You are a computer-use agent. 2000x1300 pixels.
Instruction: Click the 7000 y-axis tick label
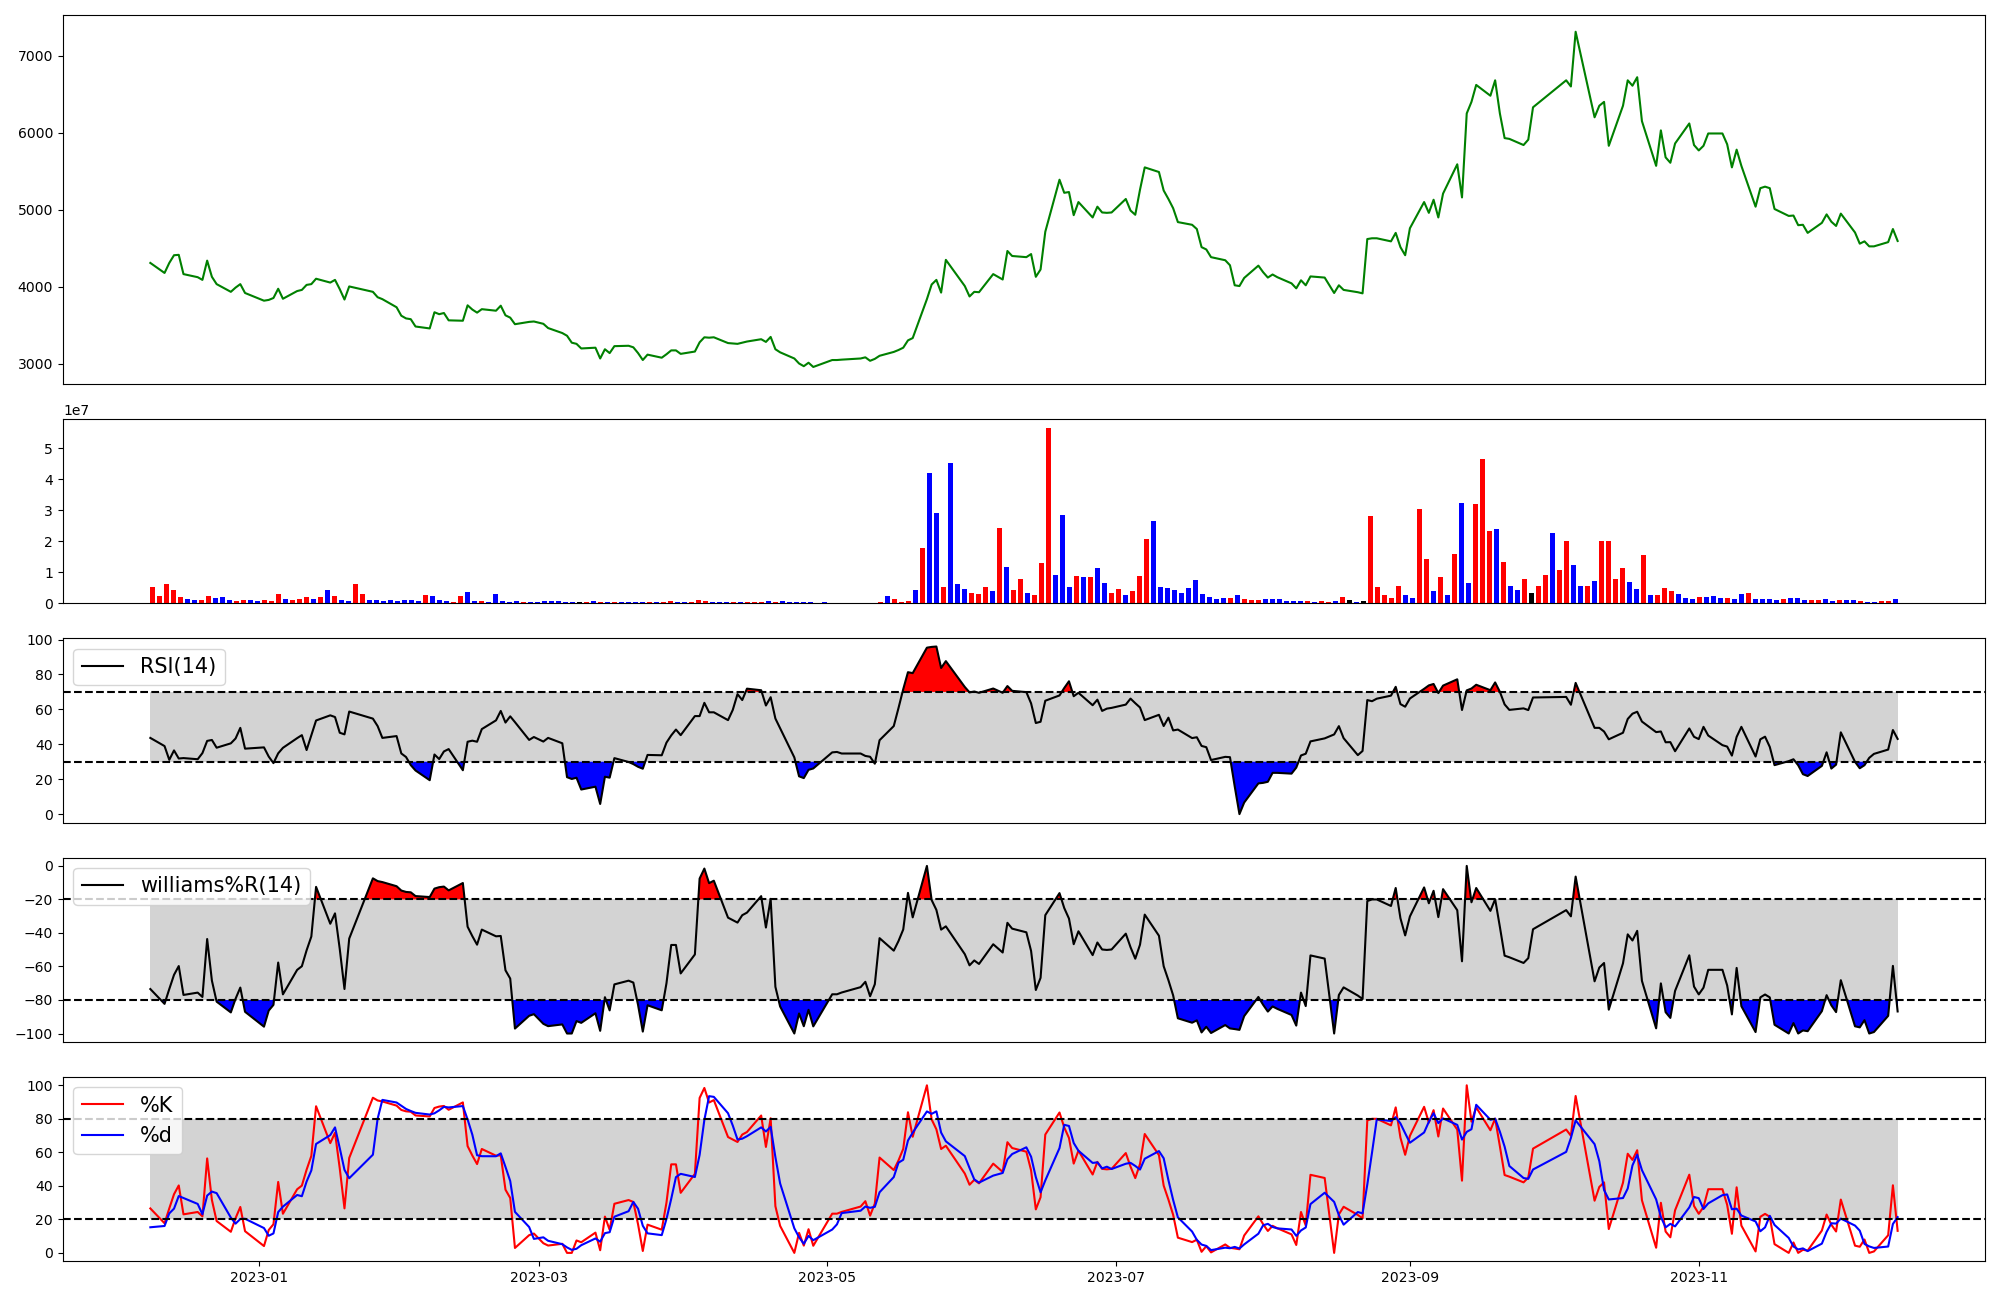[x=35, y=56]
